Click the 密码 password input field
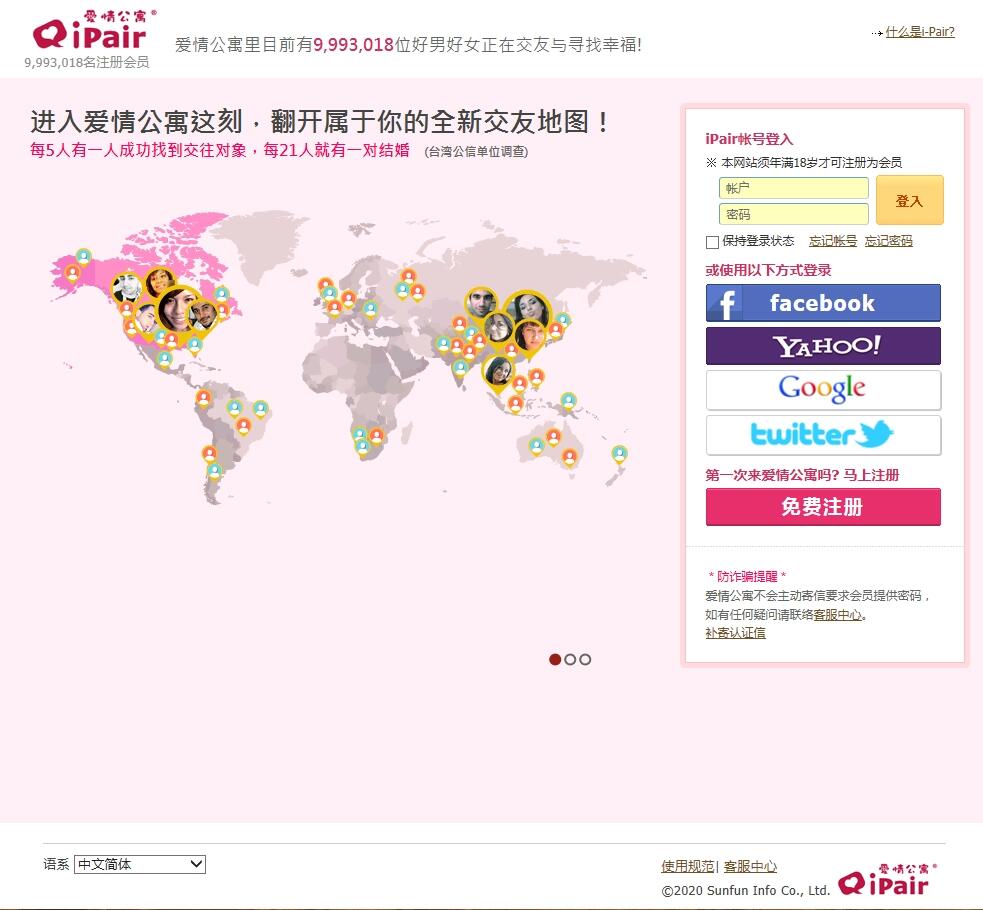983x910 pixels. (x=794, y=214)
